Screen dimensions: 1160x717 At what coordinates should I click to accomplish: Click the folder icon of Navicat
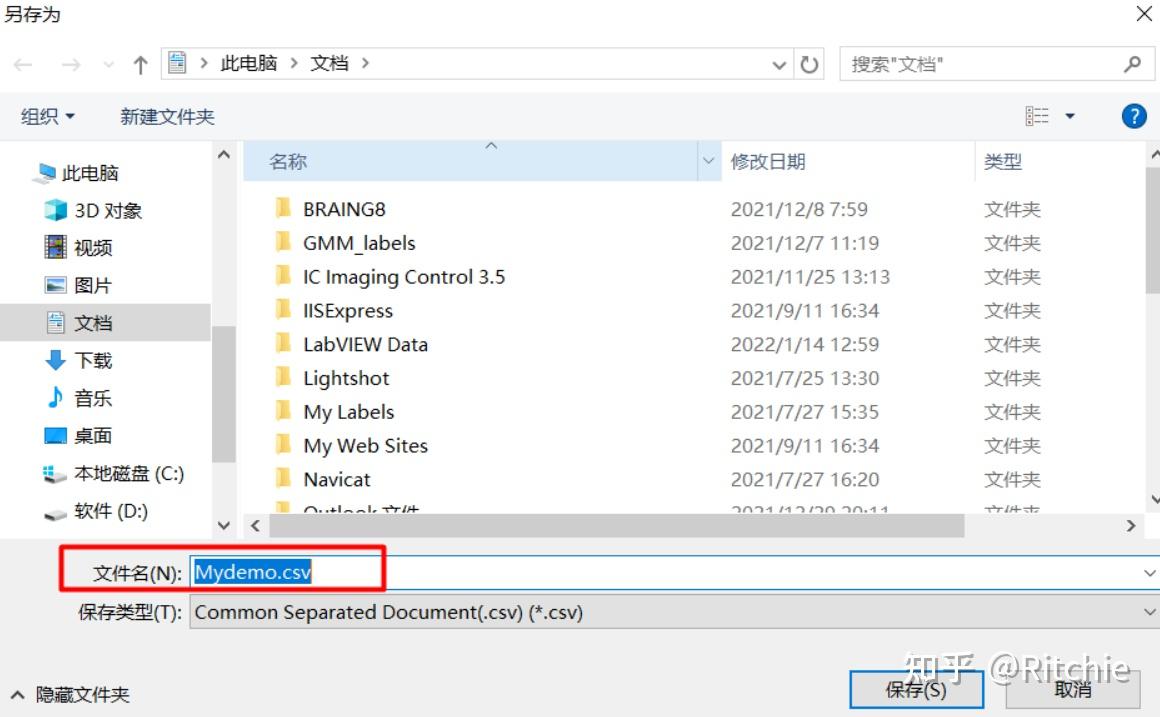283,478
